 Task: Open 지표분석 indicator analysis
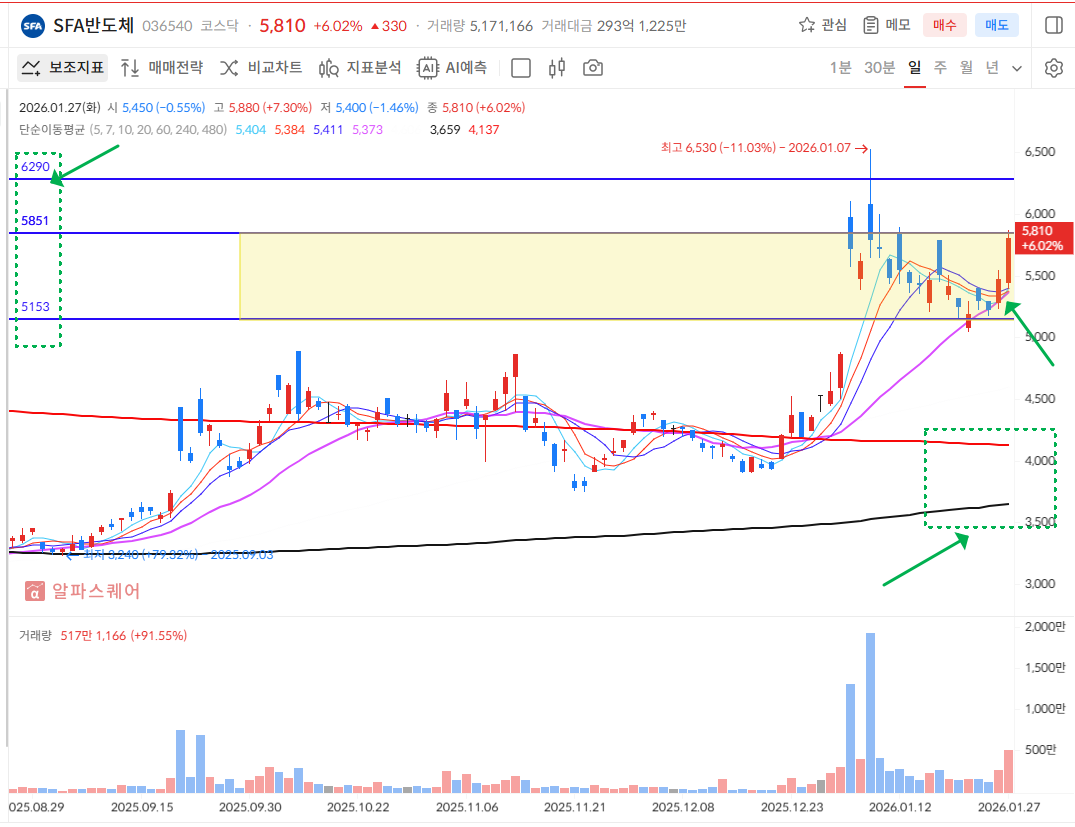[360, 68]
